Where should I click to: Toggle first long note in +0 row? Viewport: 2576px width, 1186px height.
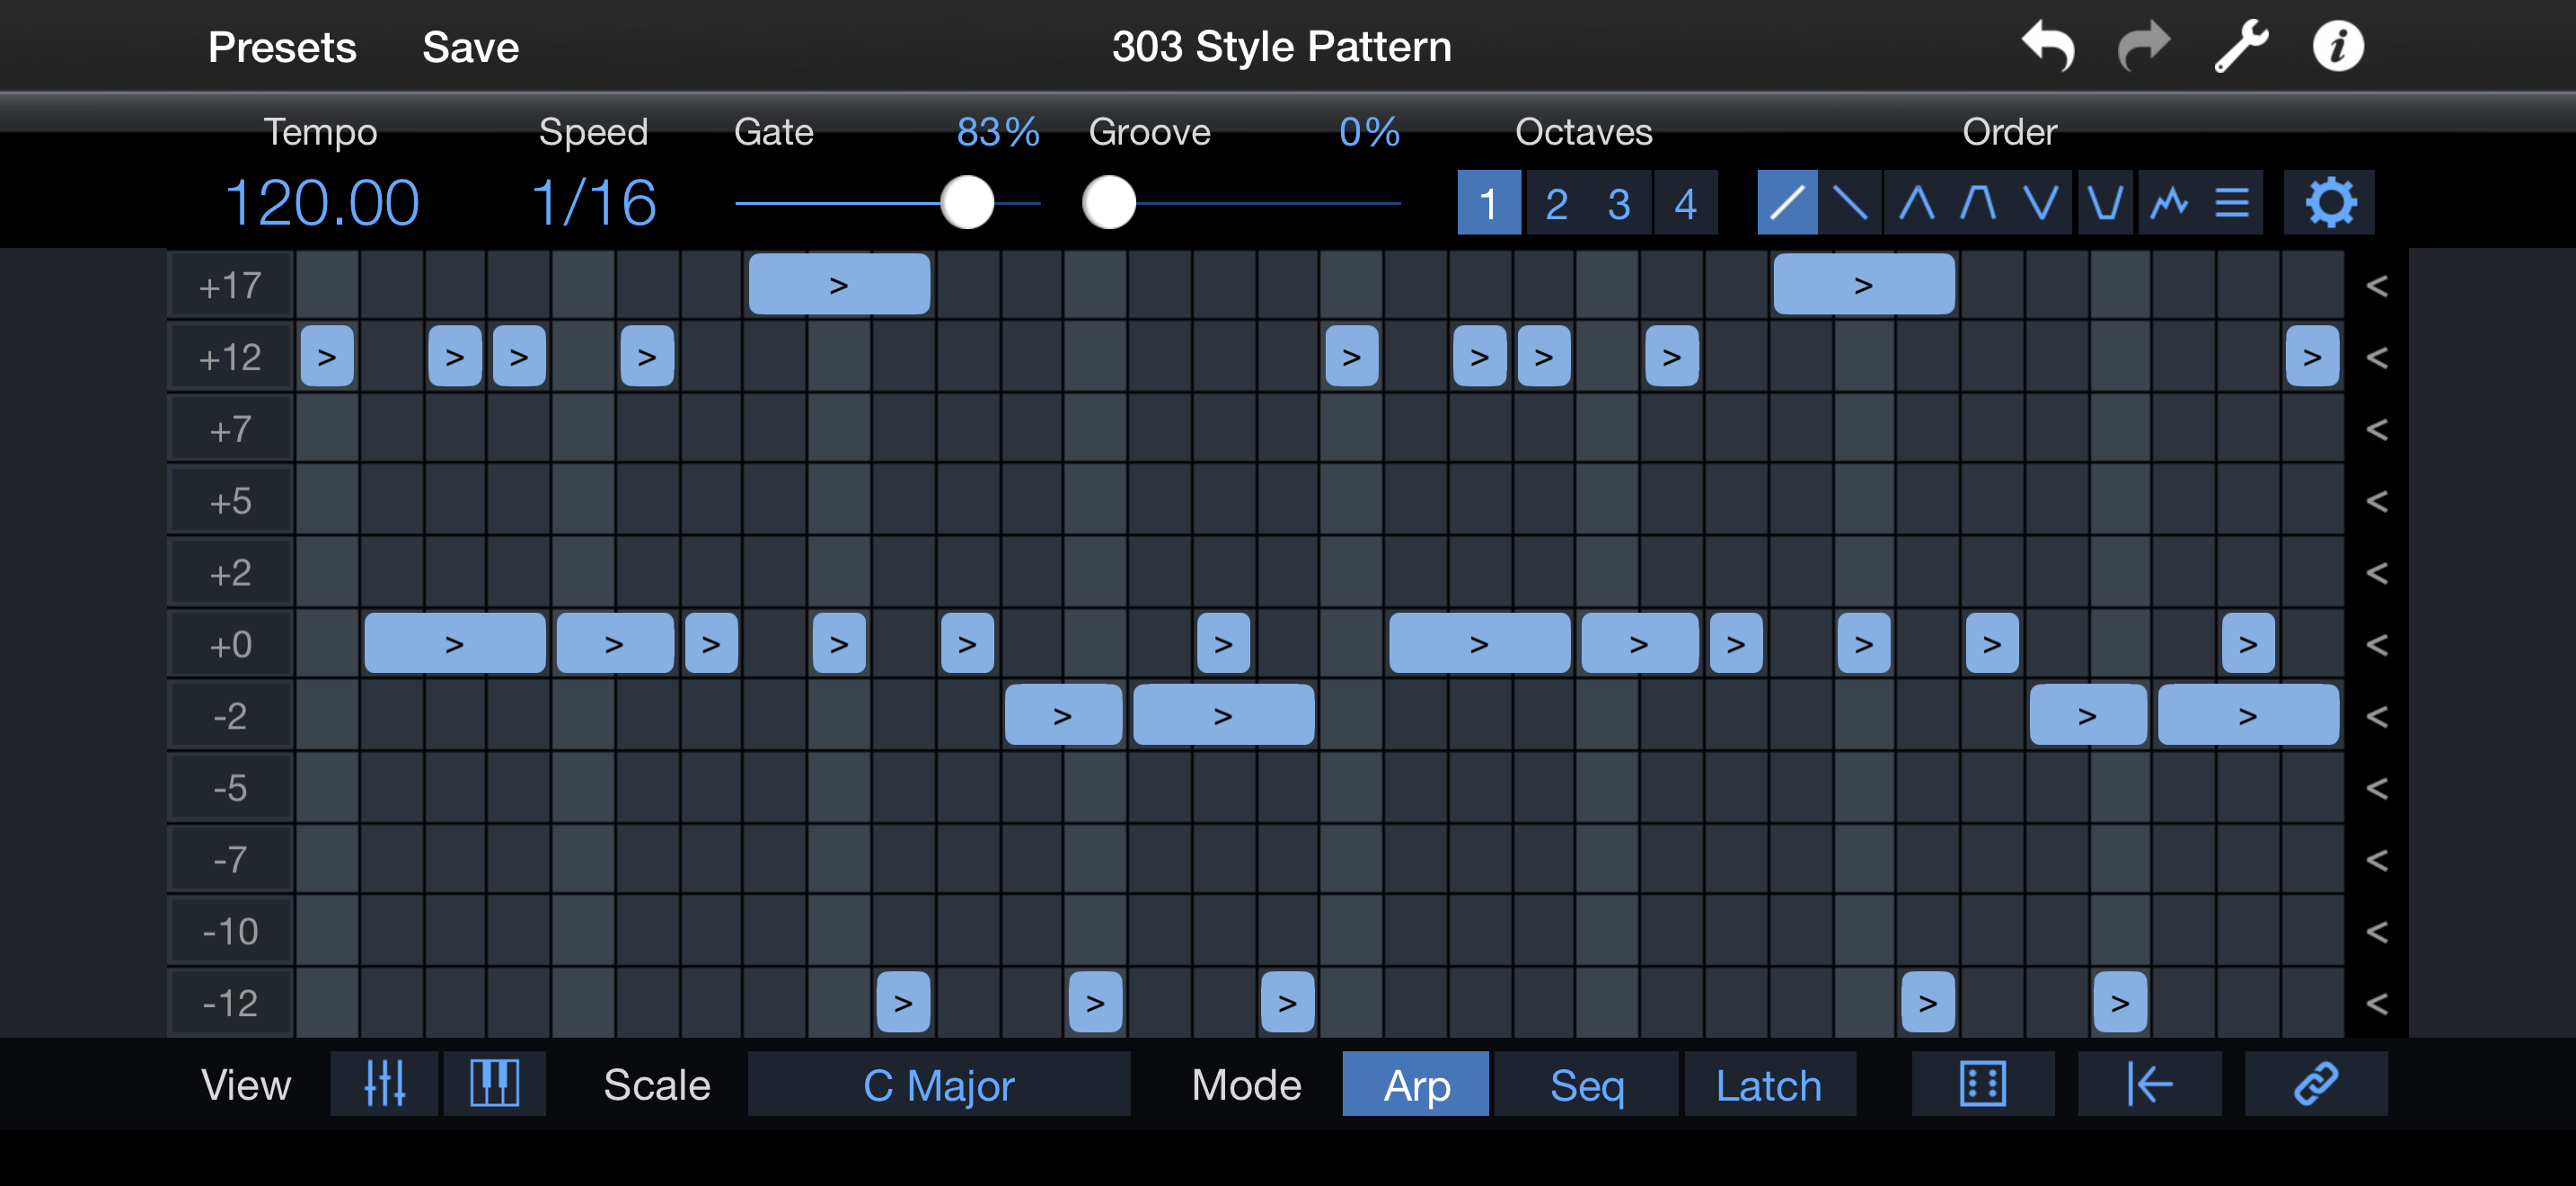455,643
